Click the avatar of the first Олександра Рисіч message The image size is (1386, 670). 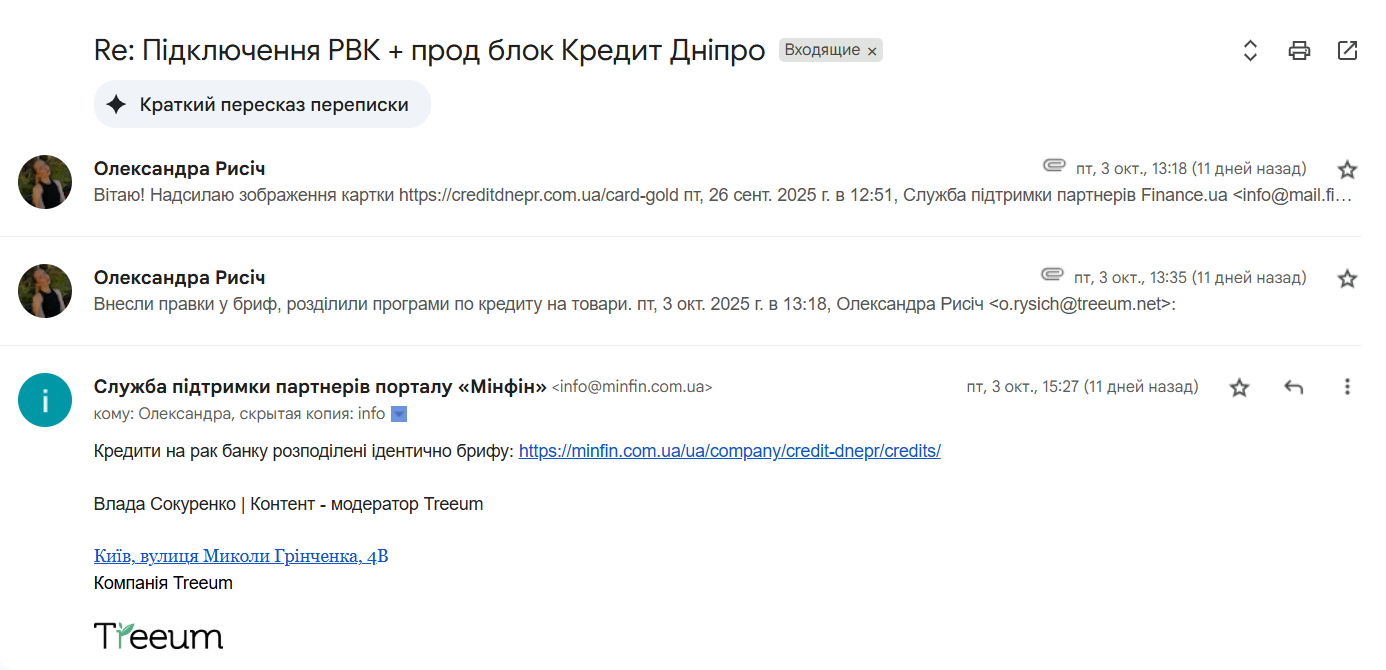[x=45, y=182]
